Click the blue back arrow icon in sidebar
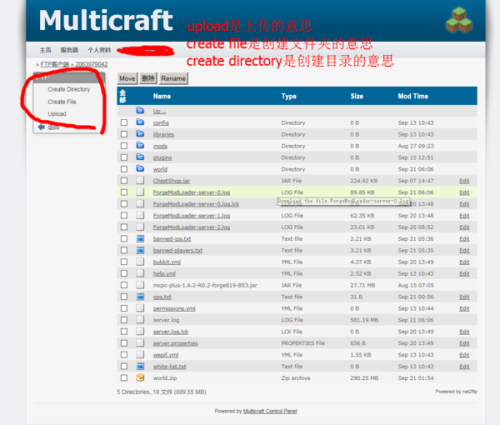 pyautogui.click(x=41, y=127)
